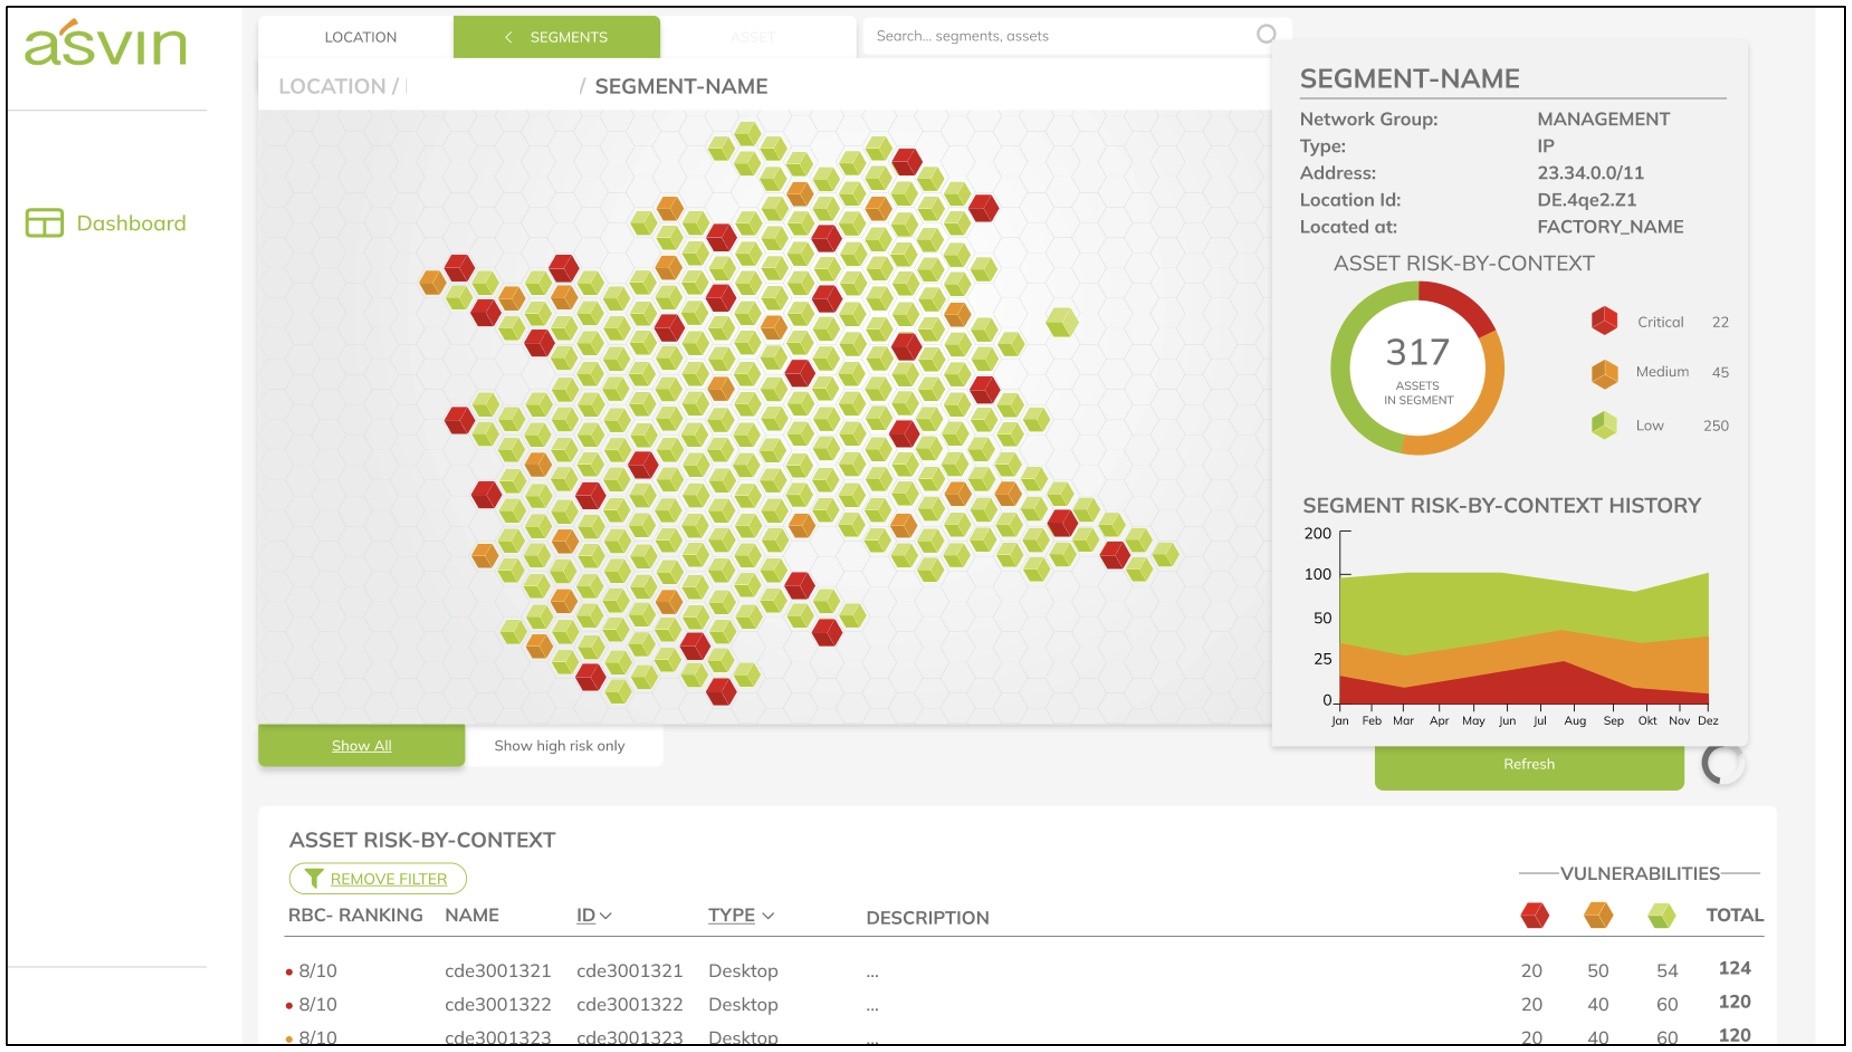Image resolution: width=1852 pixels, height=1052 pixels.
Task: Click the red Critical legend hexagon
Action: tap(1604, 321)
